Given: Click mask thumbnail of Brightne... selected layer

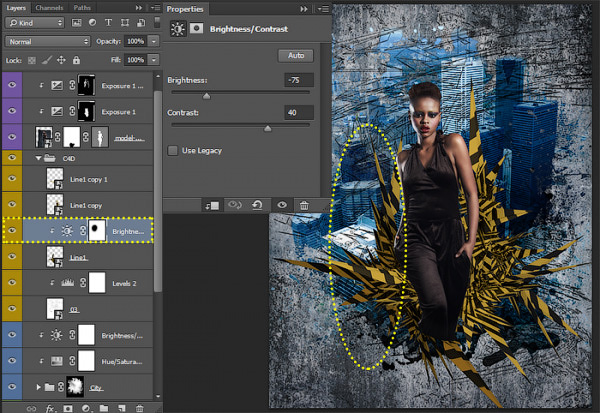Looking at the screenshot, I should click(97, 230).
